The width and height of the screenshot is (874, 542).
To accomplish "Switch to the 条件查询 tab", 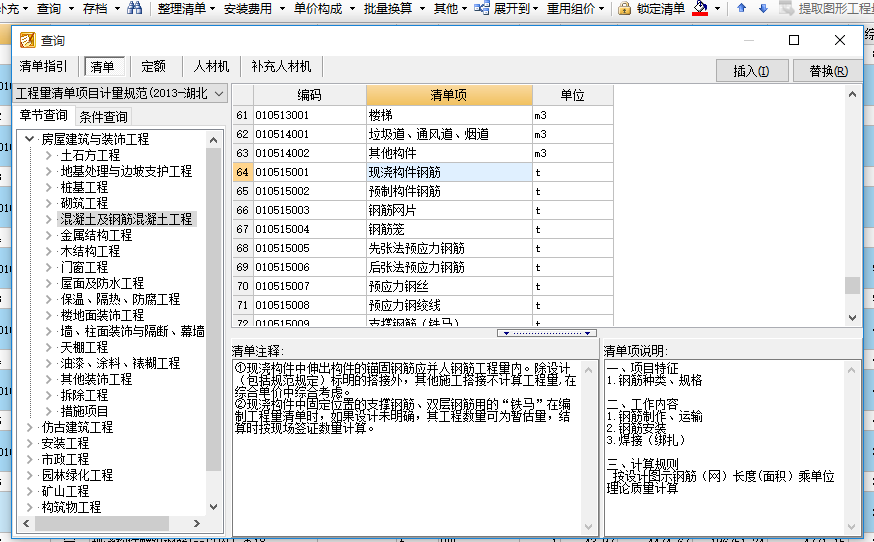I will pyautogui.click(x=104, y=117).
